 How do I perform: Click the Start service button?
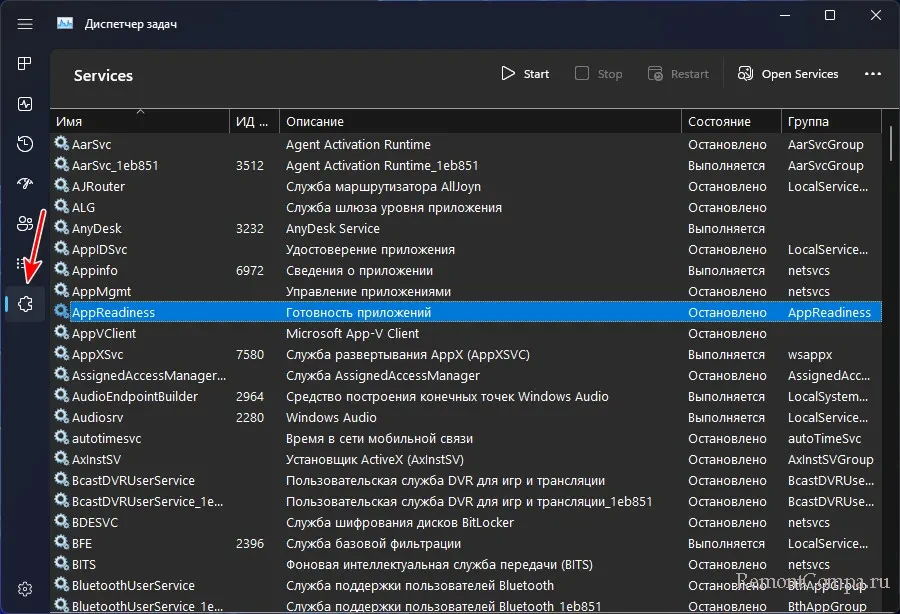click(525, 74)
